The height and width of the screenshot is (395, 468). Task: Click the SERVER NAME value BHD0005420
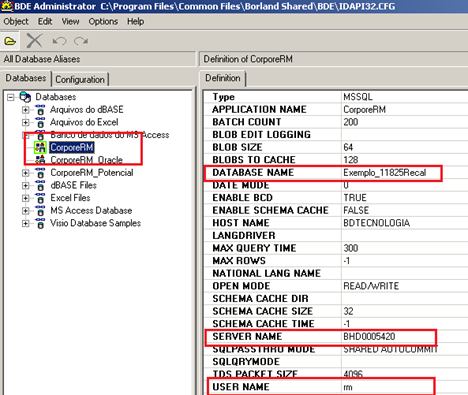[369, 336]
